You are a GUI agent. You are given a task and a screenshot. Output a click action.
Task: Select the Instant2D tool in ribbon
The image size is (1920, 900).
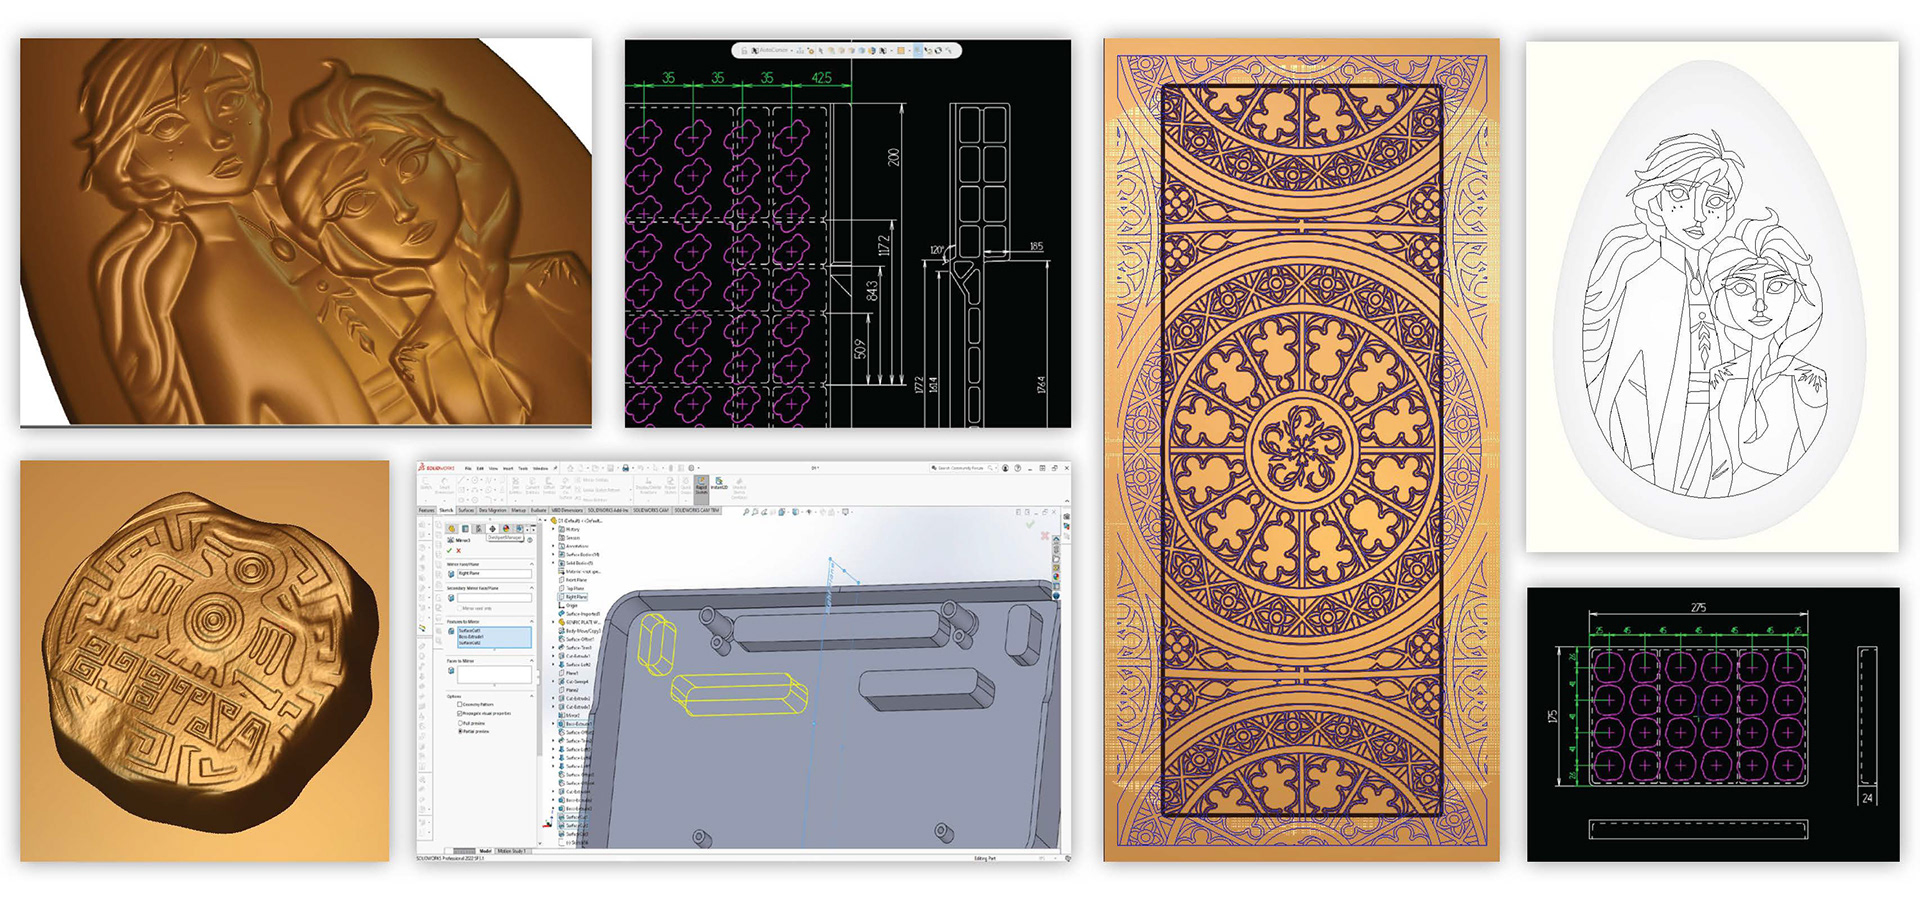pyautogui.click(x=719, y=484)
